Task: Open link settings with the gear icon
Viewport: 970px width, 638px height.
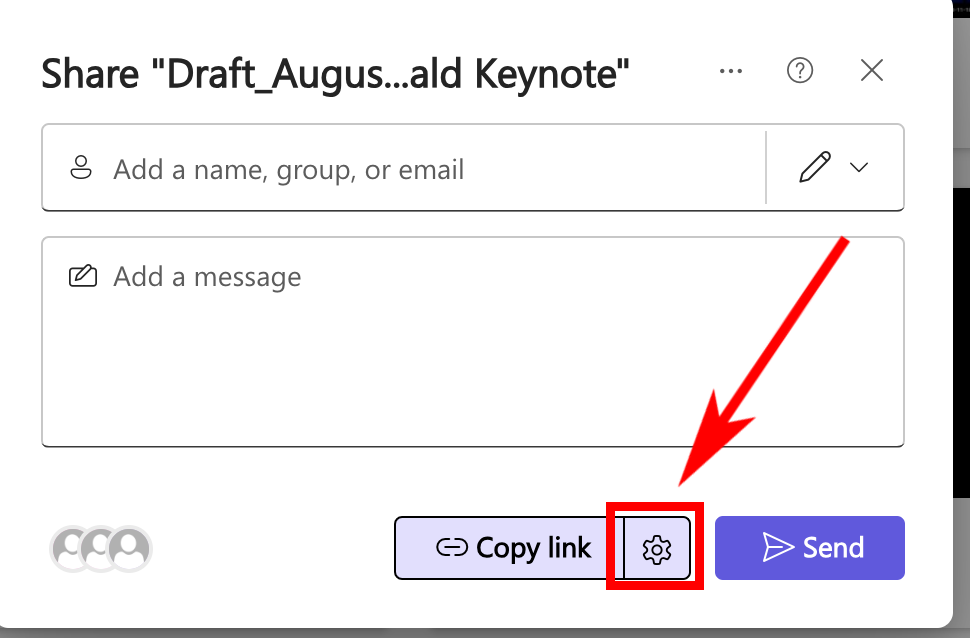Action: [x=656, y=549]
